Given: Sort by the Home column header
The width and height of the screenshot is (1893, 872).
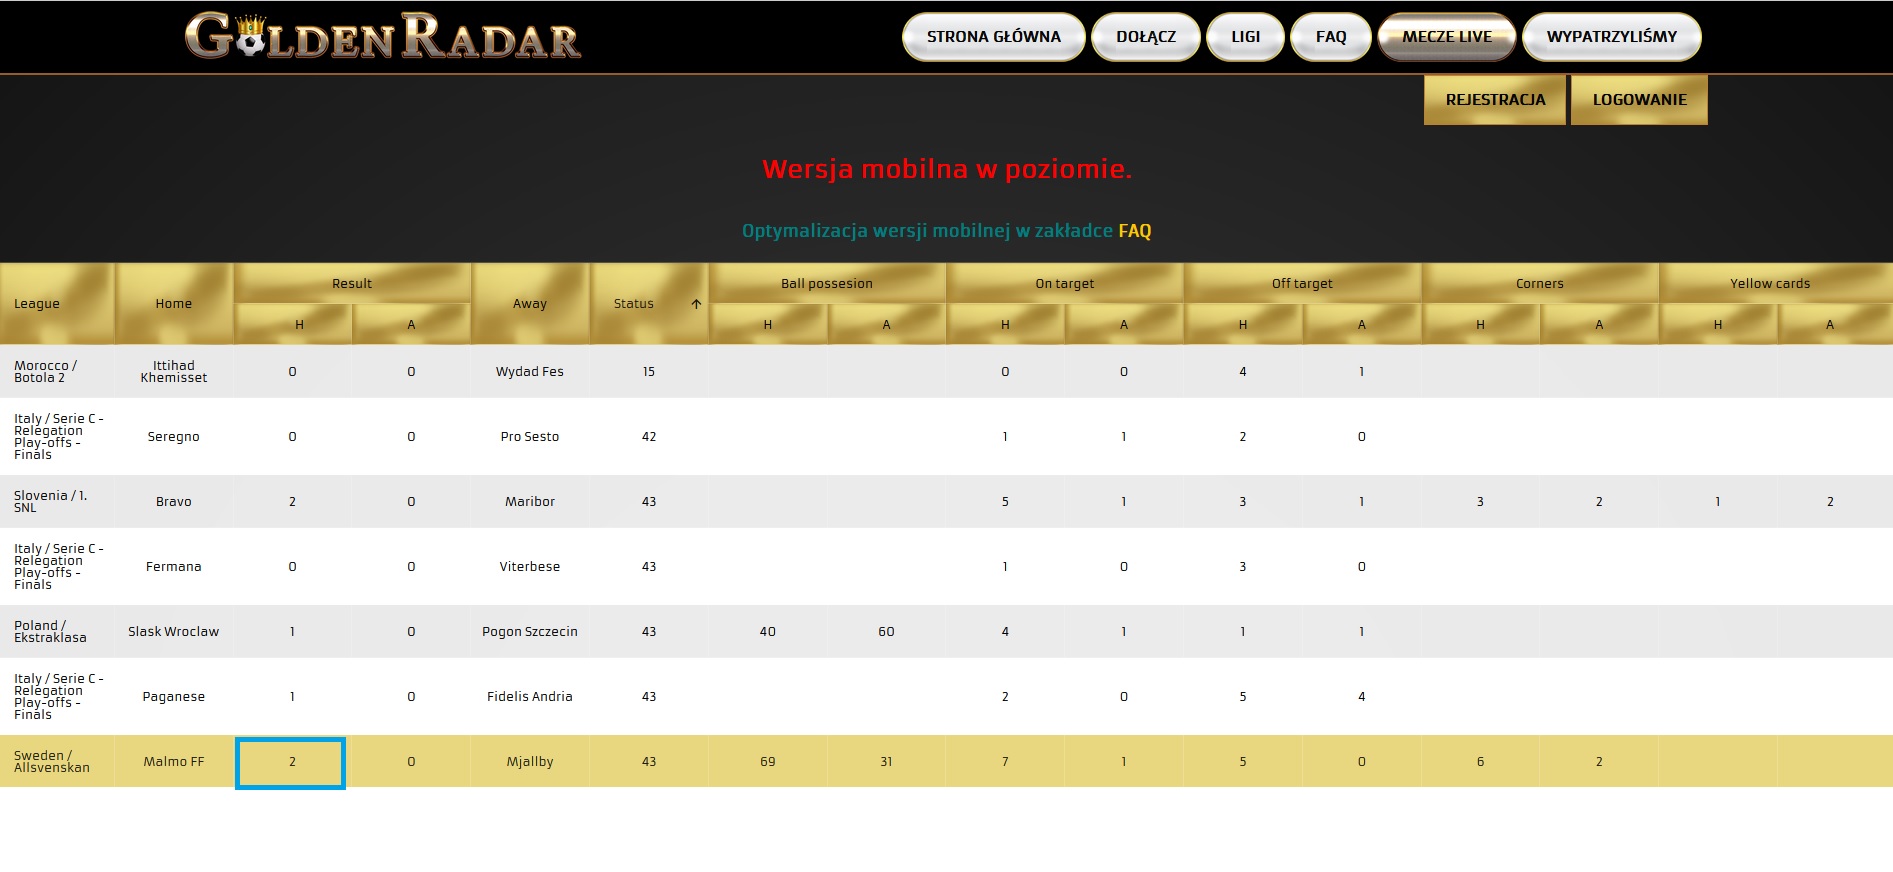Looking at the screenshot, I should click(174, 304).
